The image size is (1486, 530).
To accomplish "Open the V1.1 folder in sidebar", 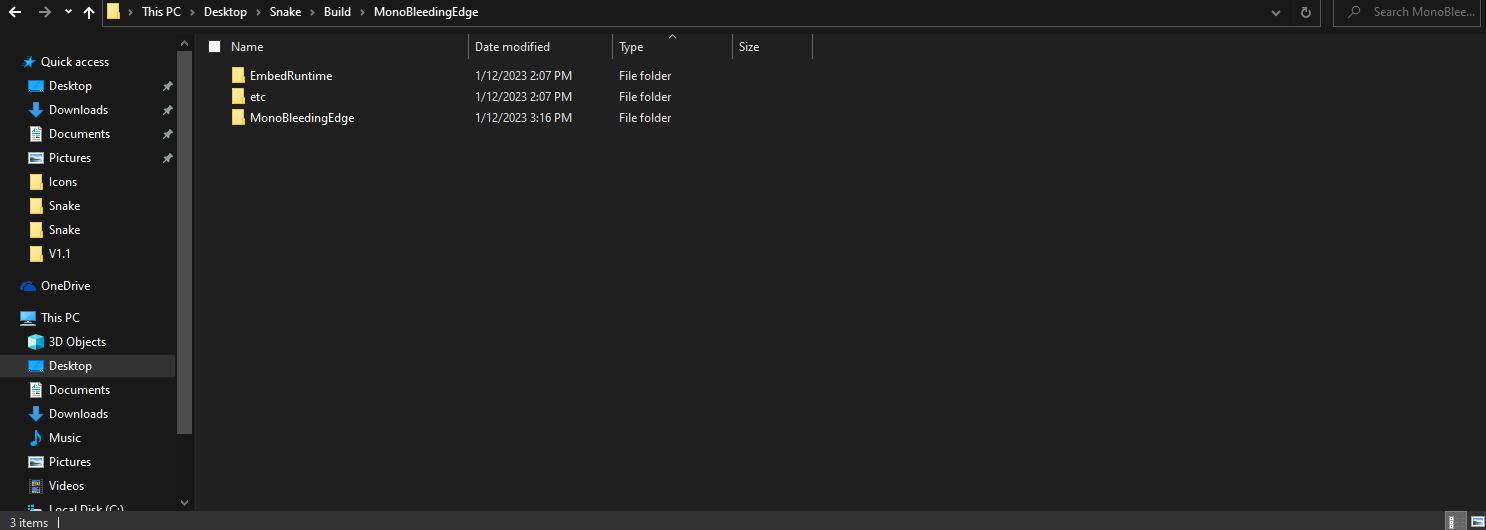I will 59,254.
